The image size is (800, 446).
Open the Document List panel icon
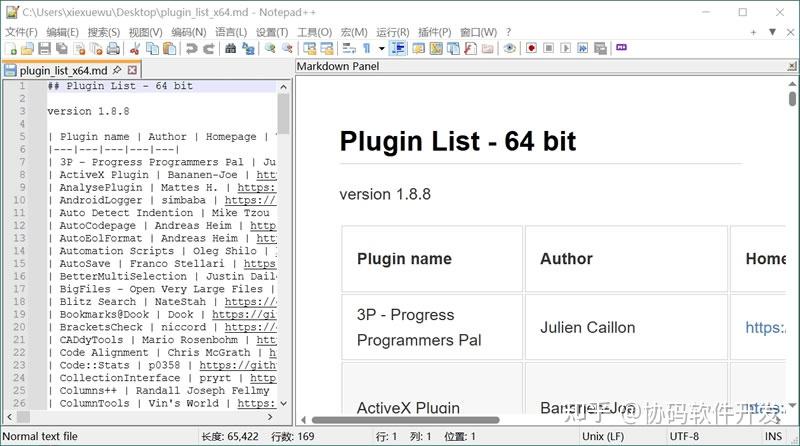tap(453, 48)
